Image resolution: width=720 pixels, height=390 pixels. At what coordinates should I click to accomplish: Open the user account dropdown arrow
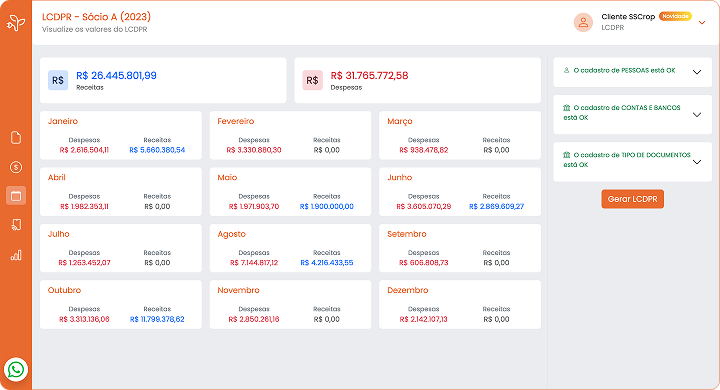pyautogui.click(x=702, y=23)
